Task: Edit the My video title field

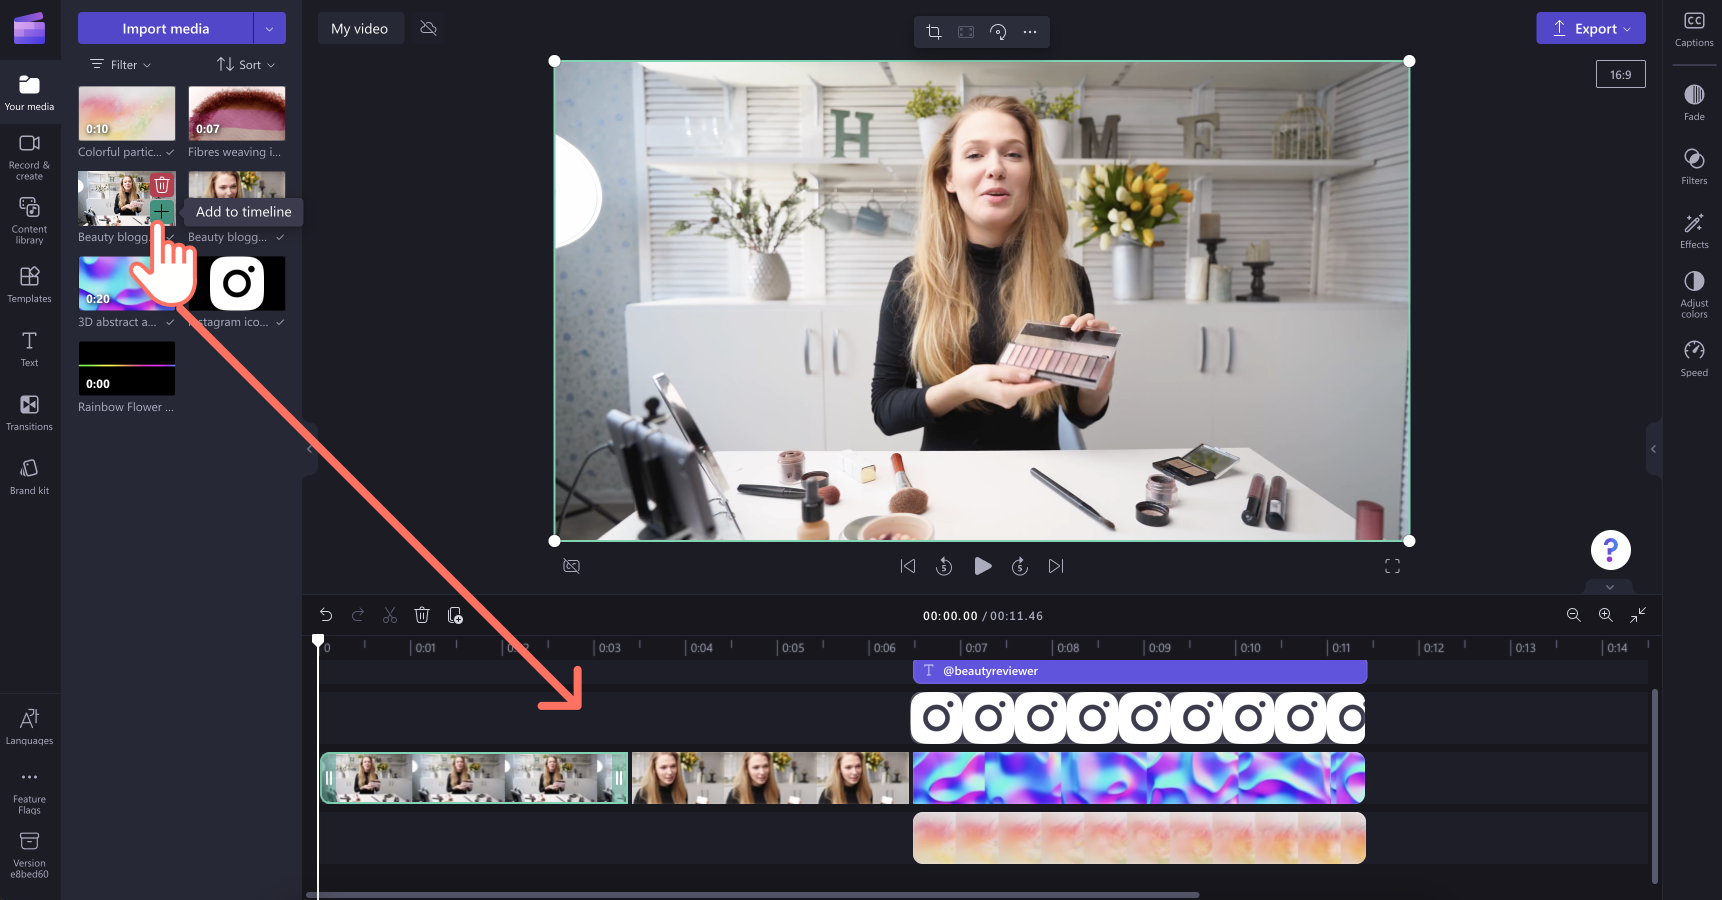Action: [360, 28]
